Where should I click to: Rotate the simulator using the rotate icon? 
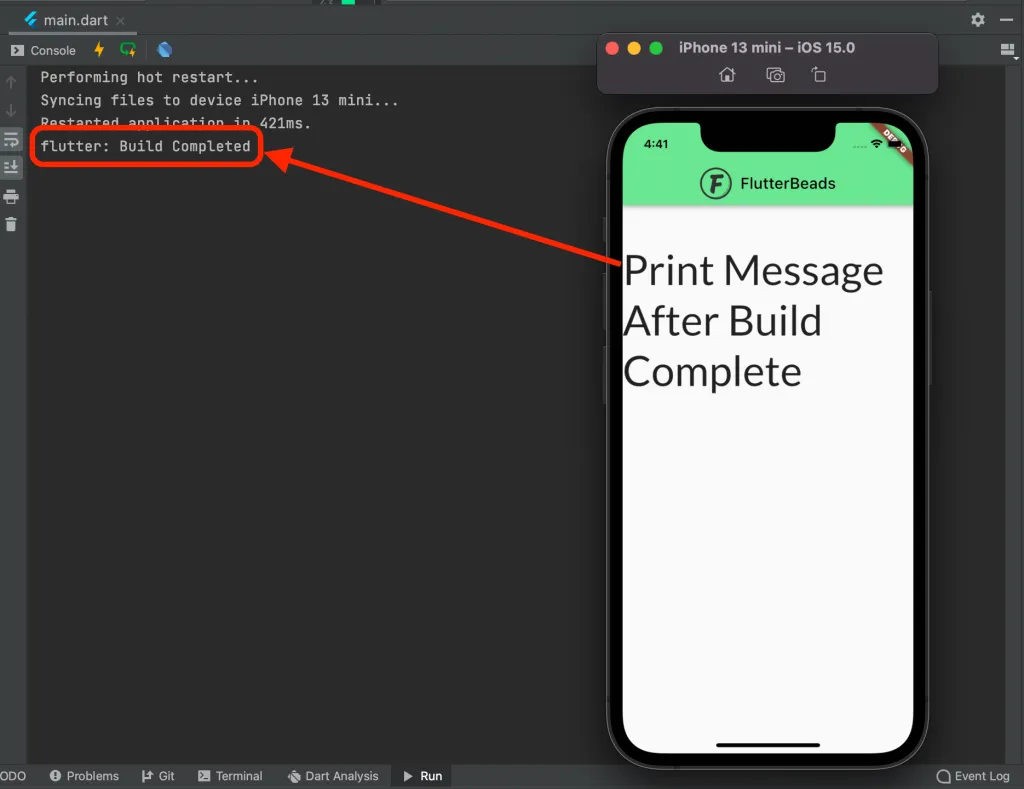tap(818, 75)
